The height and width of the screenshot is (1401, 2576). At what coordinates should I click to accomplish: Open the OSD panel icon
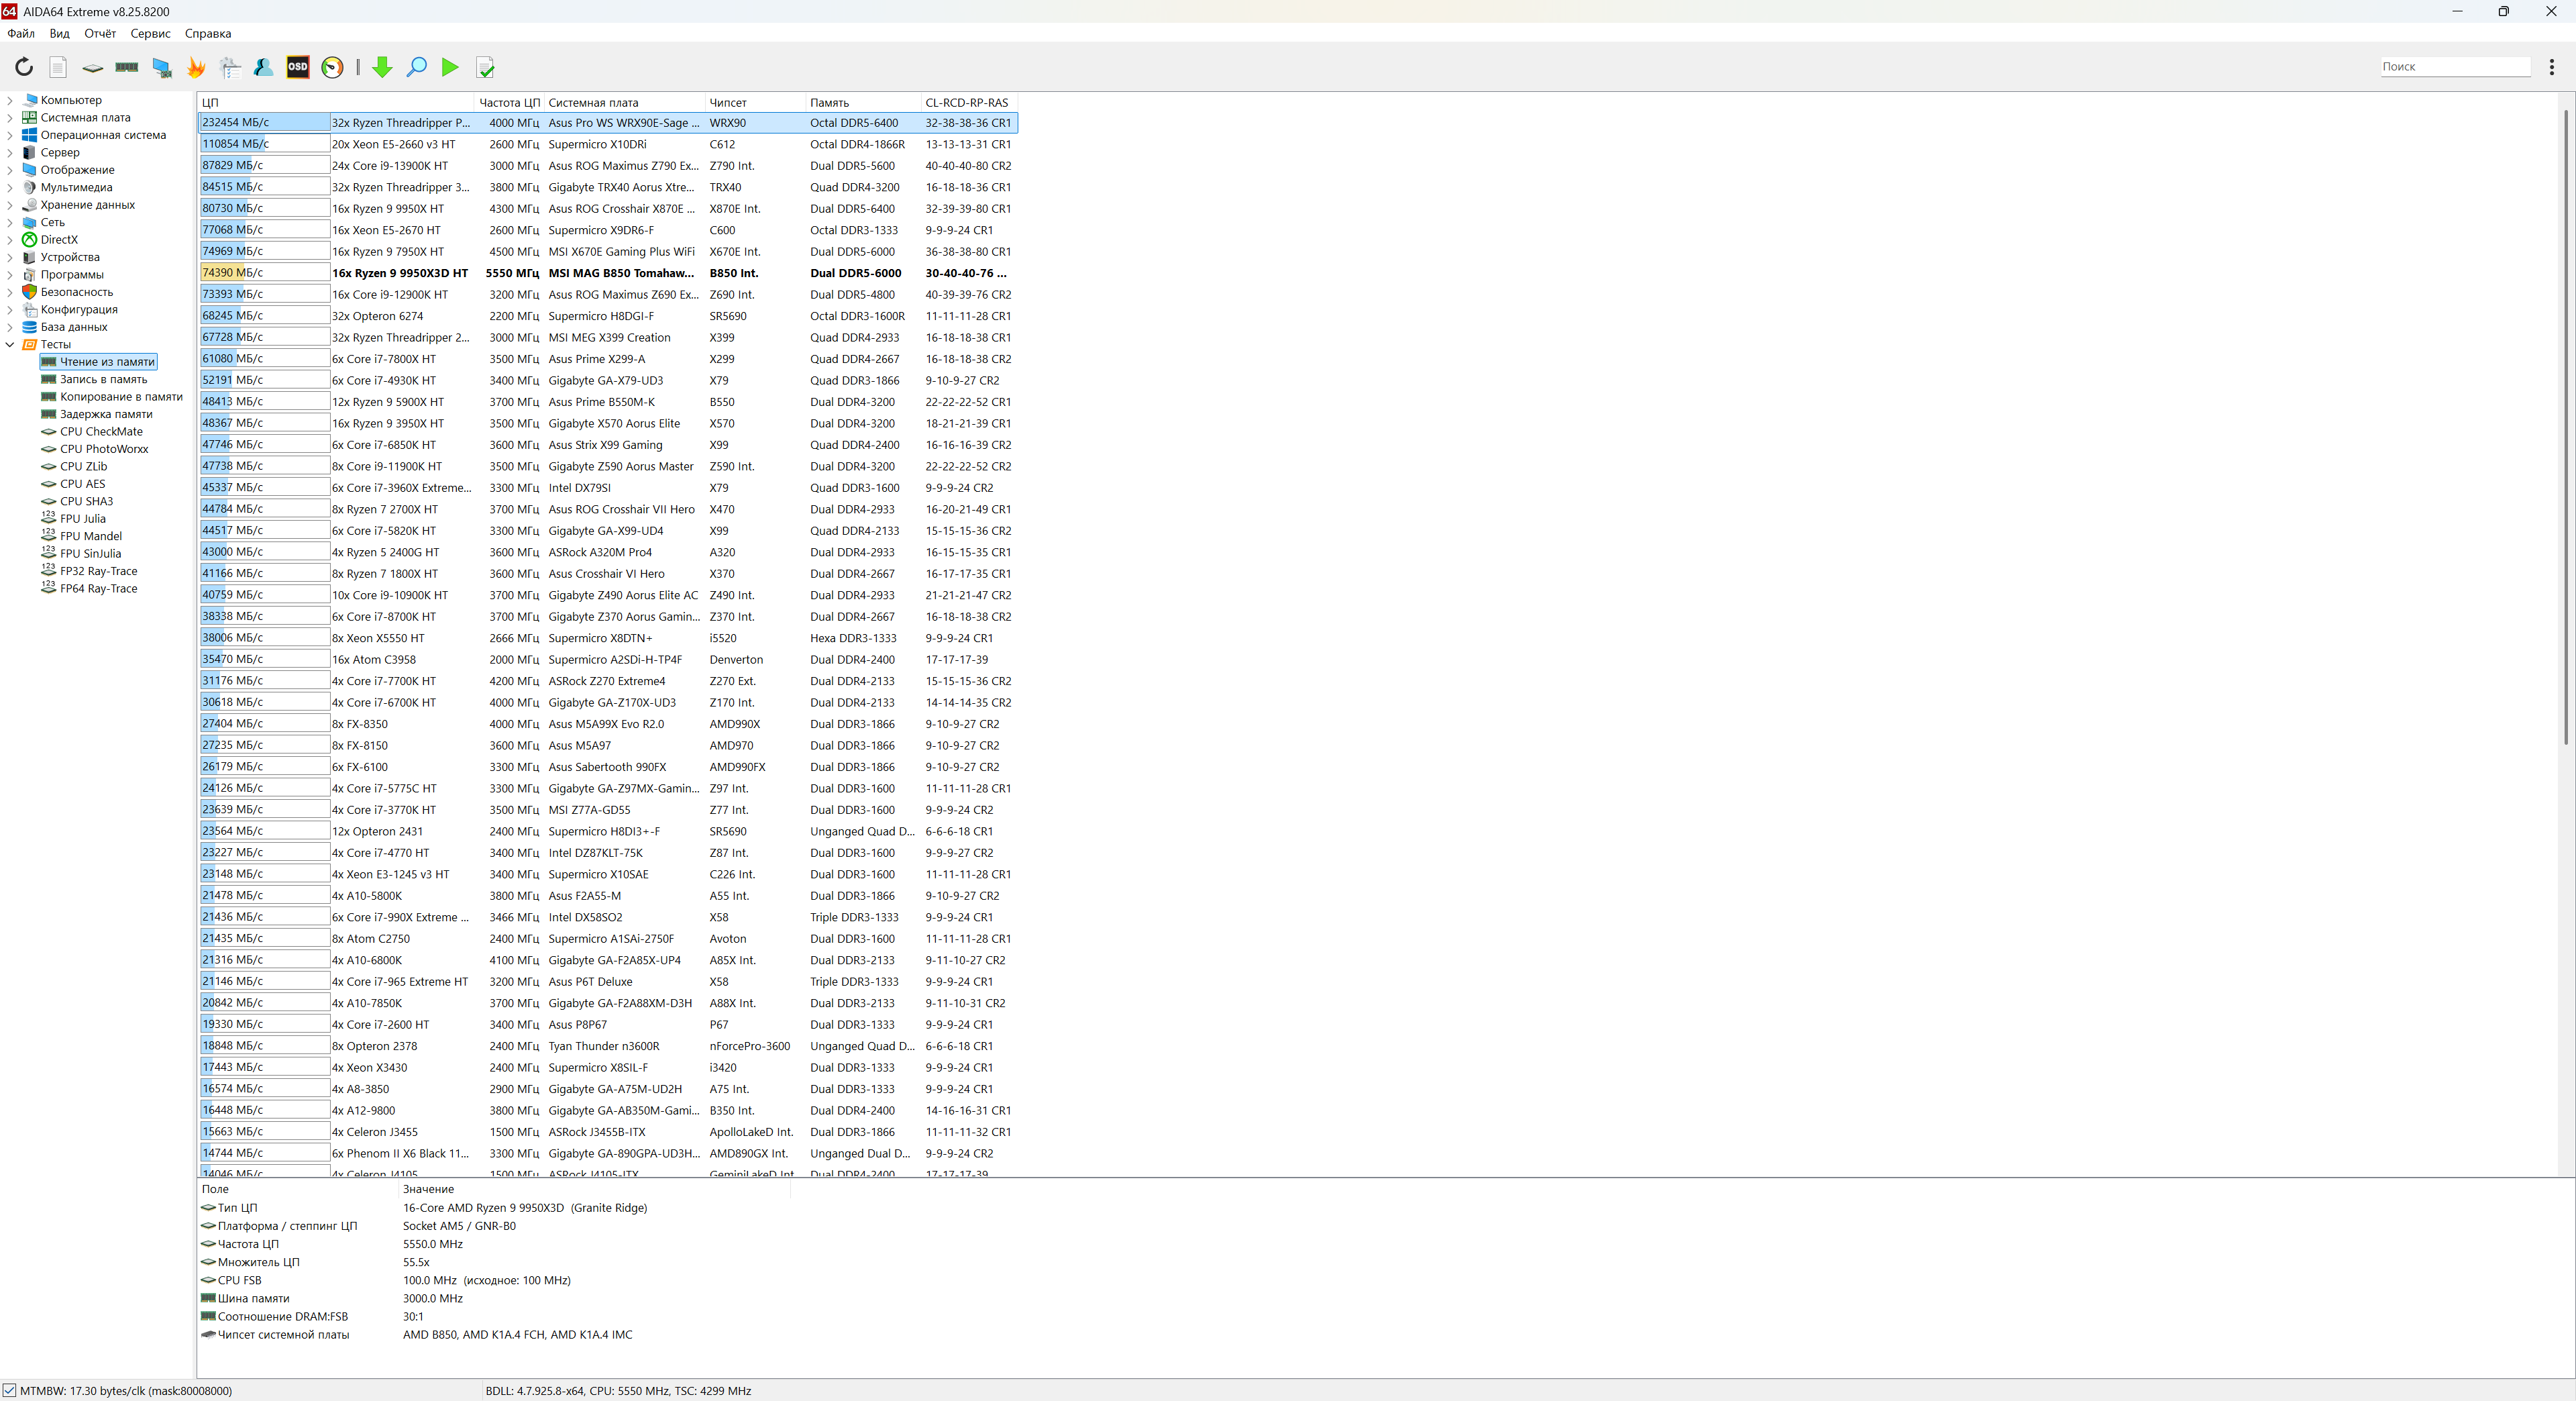point(298,67)
